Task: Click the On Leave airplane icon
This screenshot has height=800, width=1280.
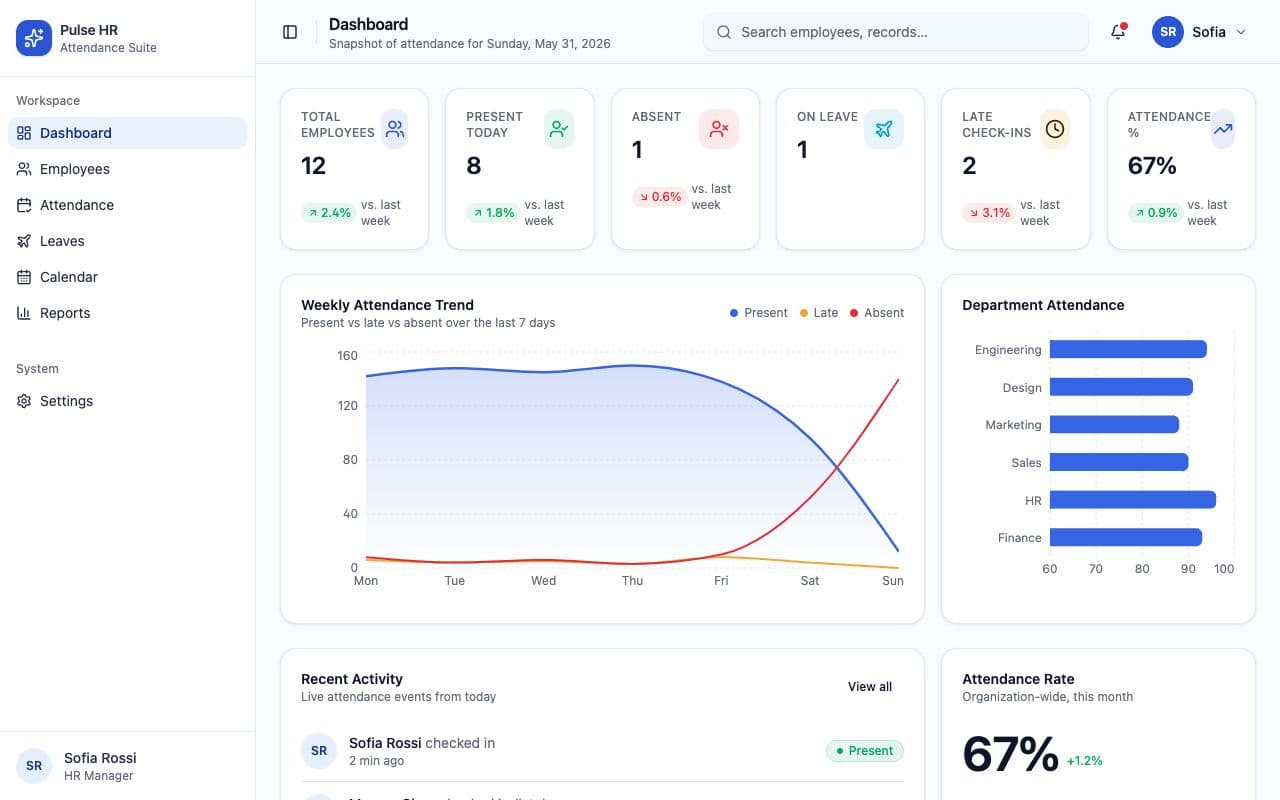Action: 884,129
